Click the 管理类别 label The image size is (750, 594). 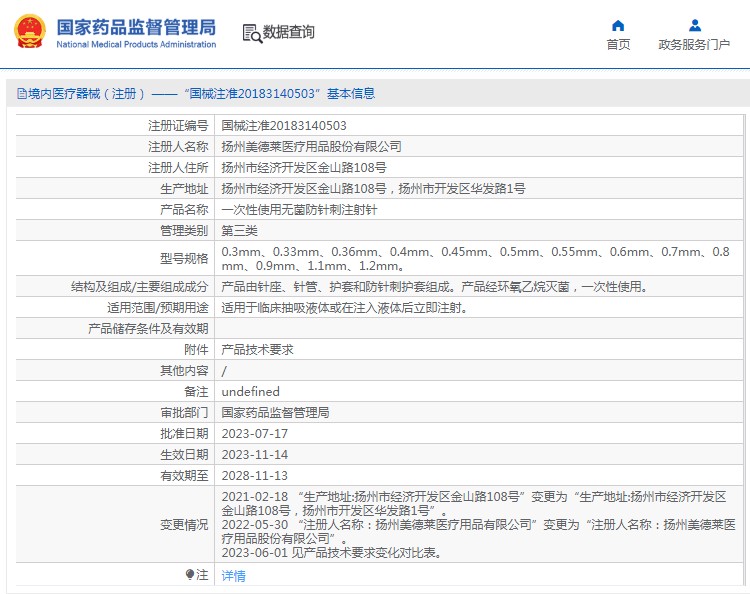184,231
